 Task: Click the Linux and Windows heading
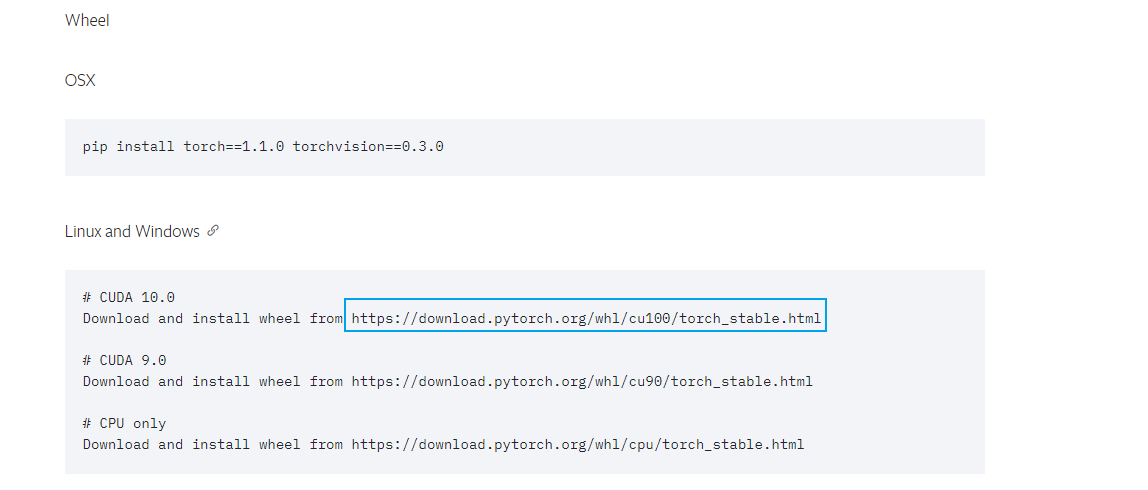point(133,231)
